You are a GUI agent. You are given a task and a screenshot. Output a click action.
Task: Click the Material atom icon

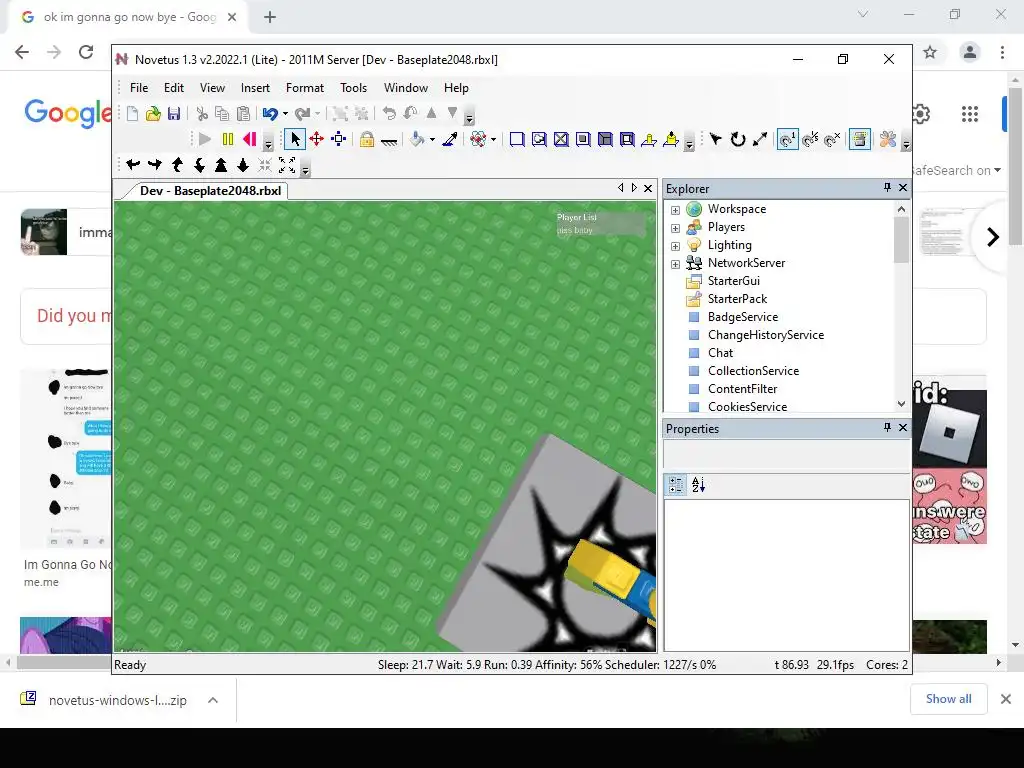coord(479,139)
